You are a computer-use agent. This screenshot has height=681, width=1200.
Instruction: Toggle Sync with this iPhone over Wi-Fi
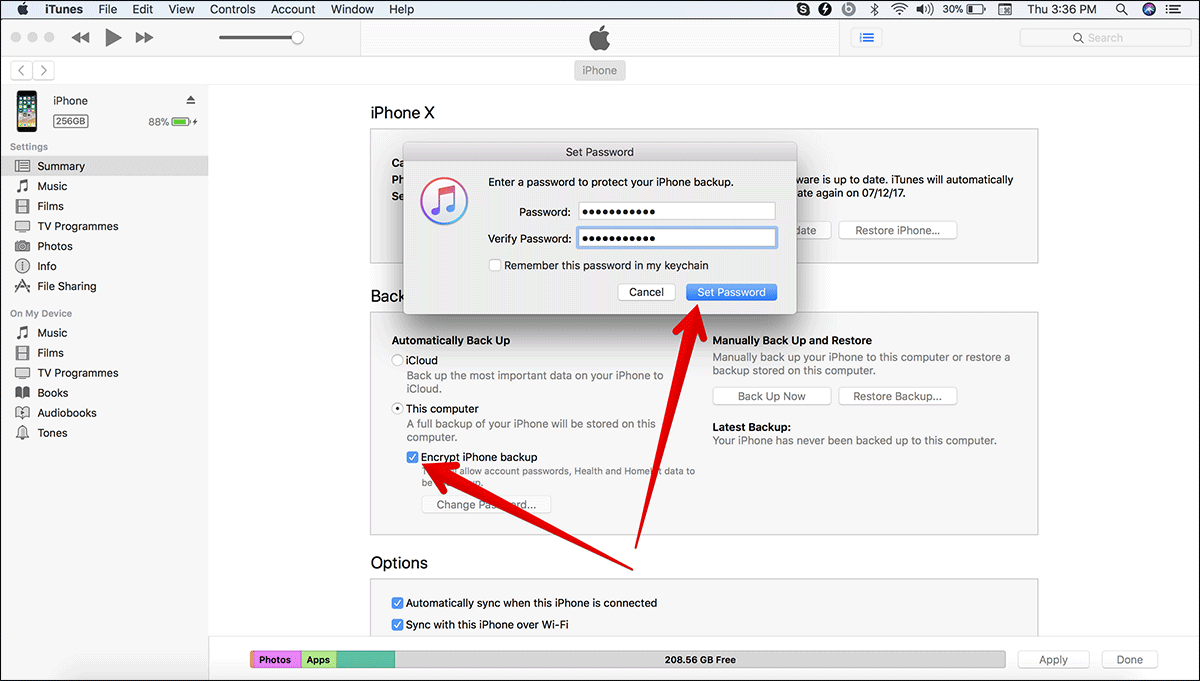(x=398, y=625)
